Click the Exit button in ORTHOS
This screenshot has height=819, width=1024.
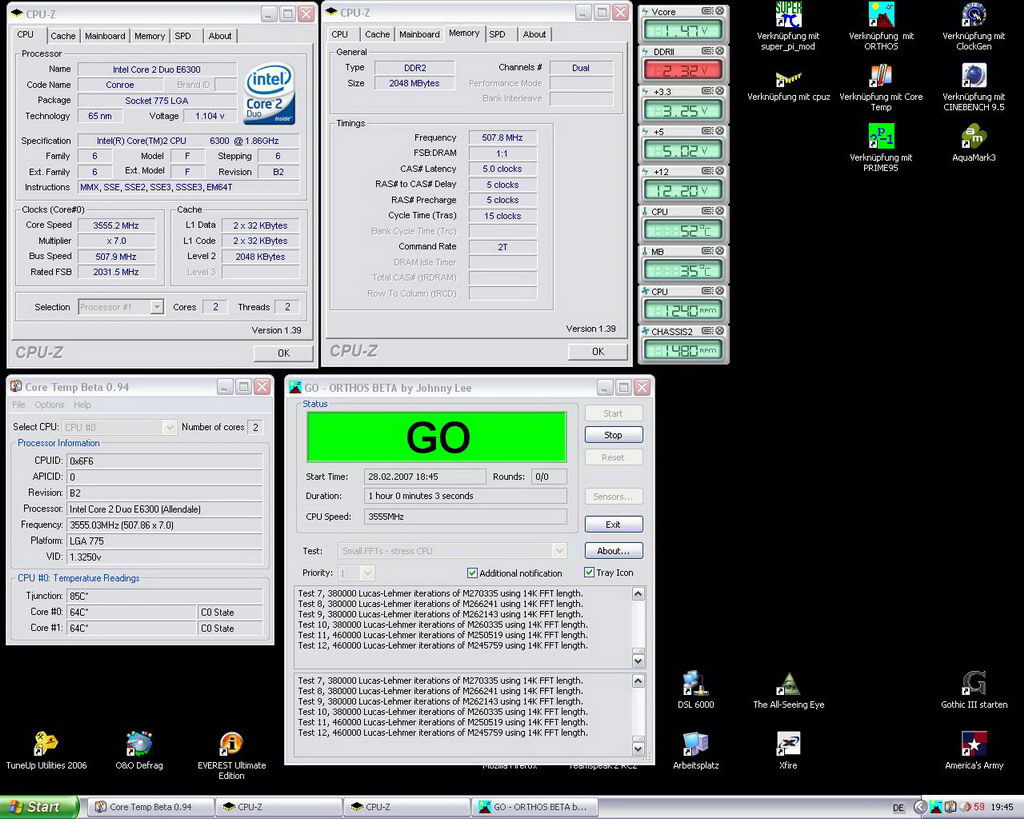click(613, 524)
